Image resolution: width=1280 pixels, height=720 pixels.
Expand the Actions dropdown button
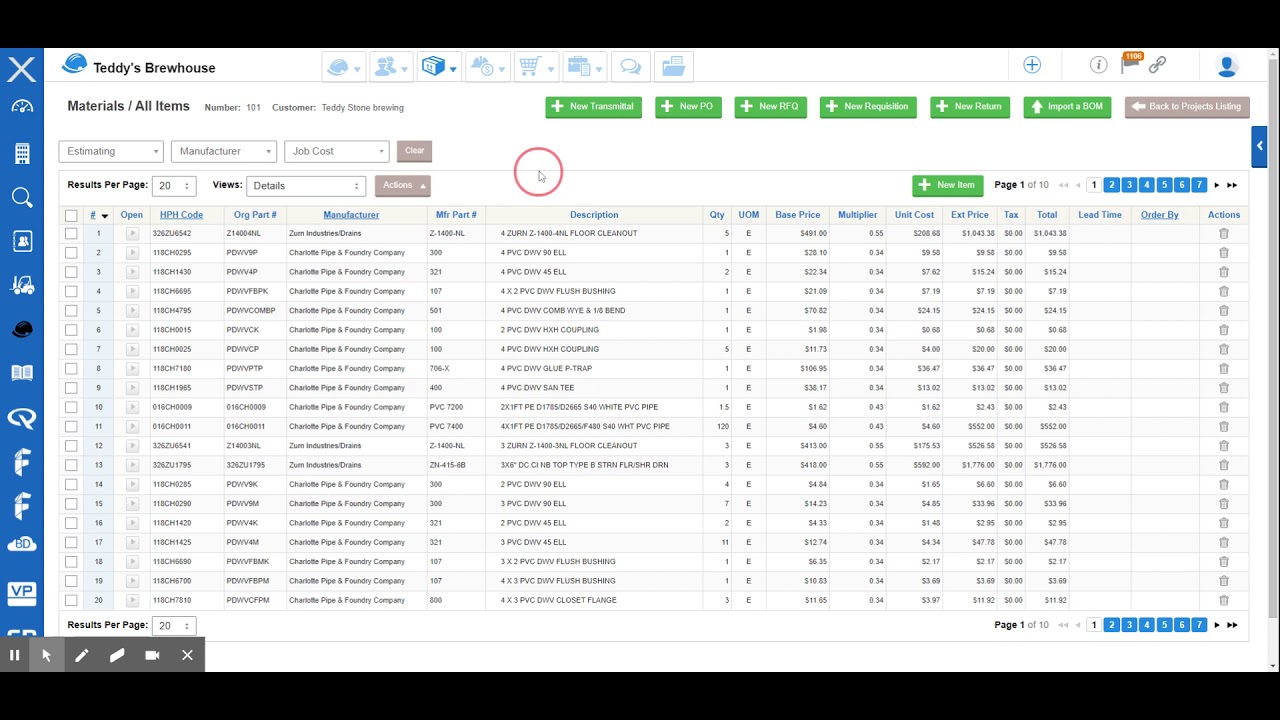(x=403, y=186)
